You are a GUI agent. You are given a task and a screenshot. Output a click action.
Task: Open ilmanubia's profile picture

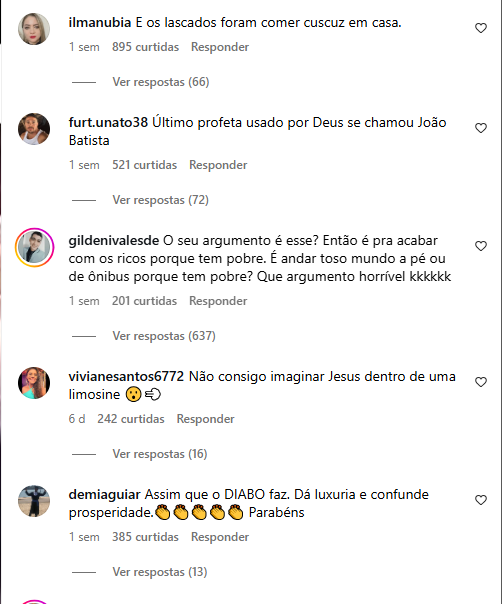34,29
